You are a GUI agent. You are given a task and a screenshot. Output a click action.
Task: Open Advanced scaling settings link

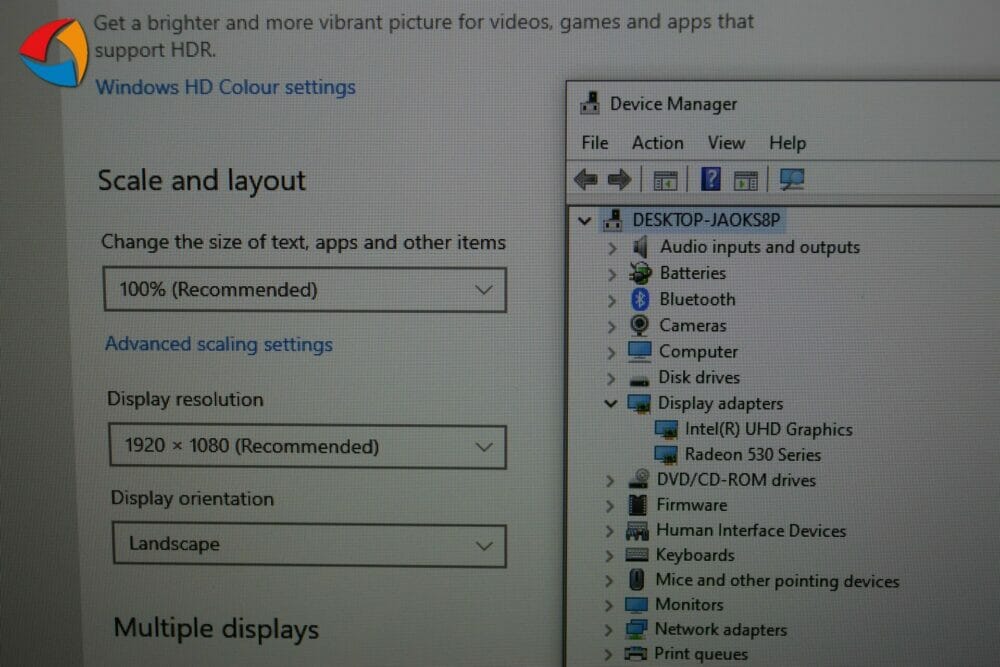[x=219, y=344]
